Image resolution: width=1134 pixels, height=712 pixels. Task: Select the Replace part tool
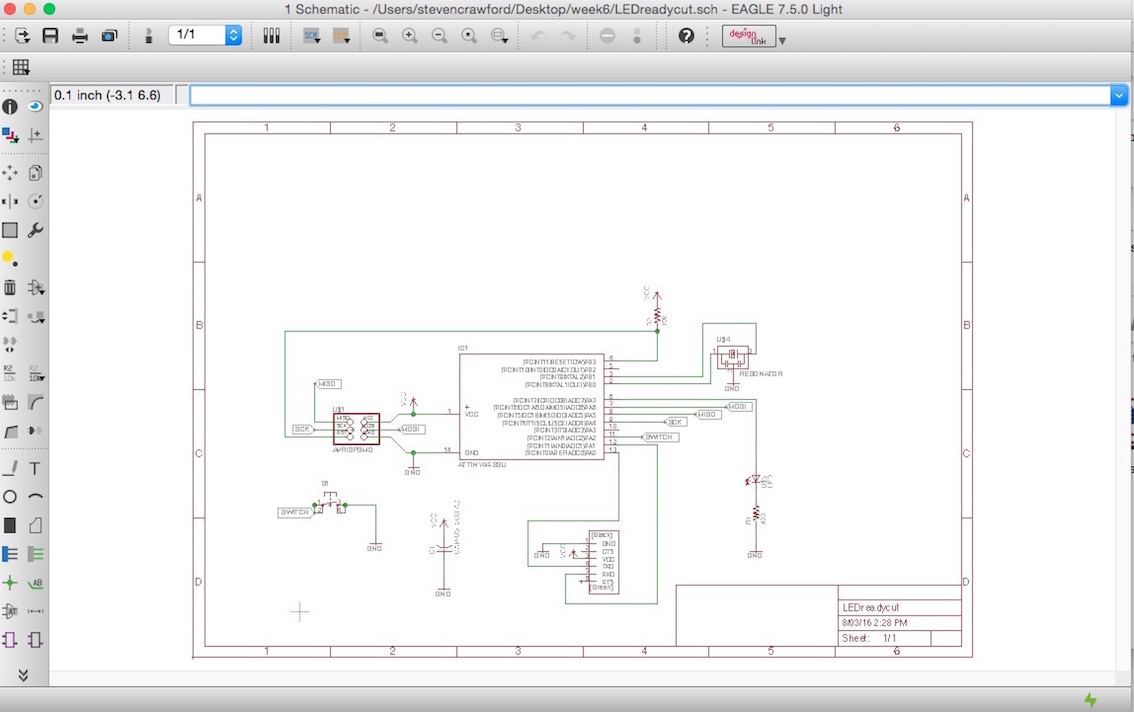[x=35, y=316]
